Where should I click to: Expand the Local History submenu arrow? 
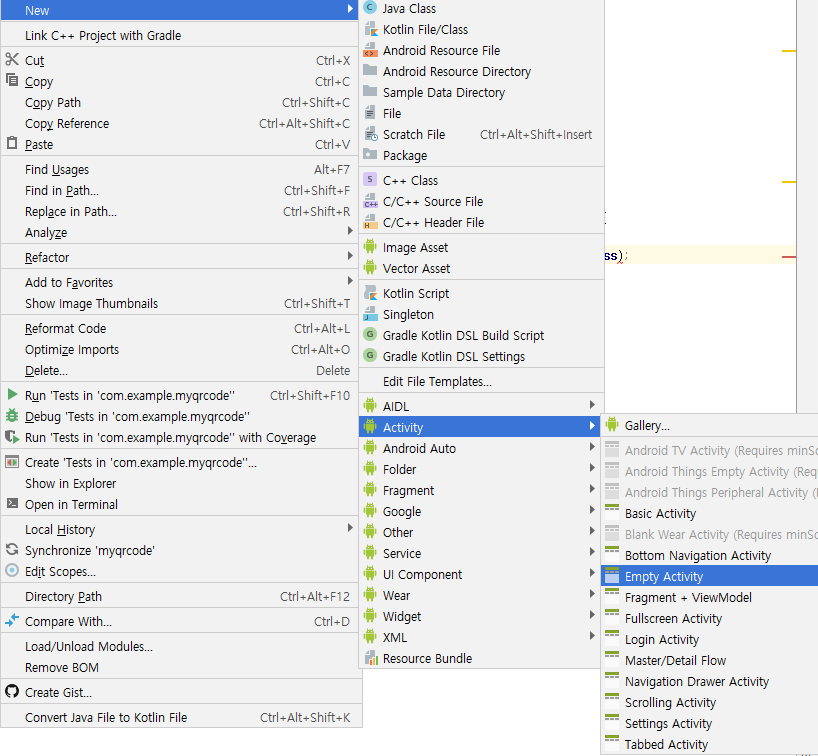click(x=350, y=528)
